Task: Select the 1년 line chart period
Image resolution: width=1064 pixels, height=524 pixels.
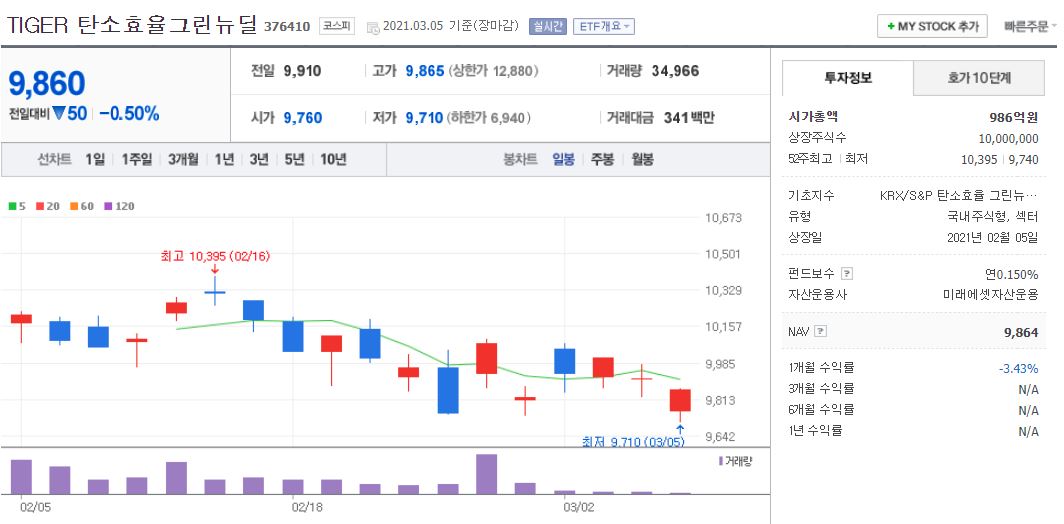Action: point(224,160)
